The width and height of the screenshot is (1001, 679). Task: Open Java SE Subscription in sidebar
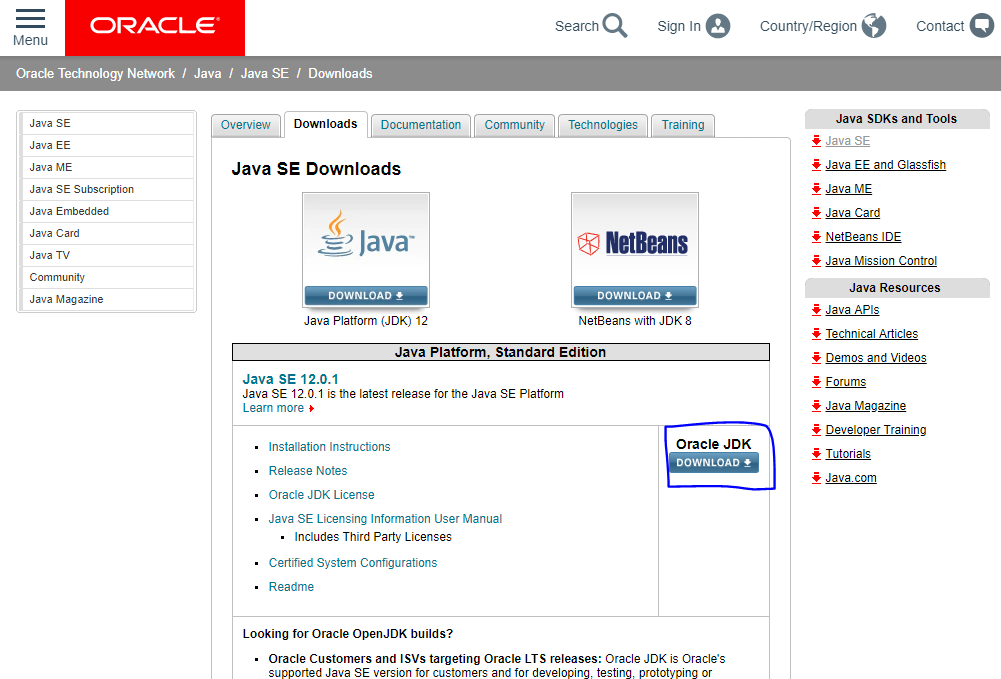pos(107,190)
